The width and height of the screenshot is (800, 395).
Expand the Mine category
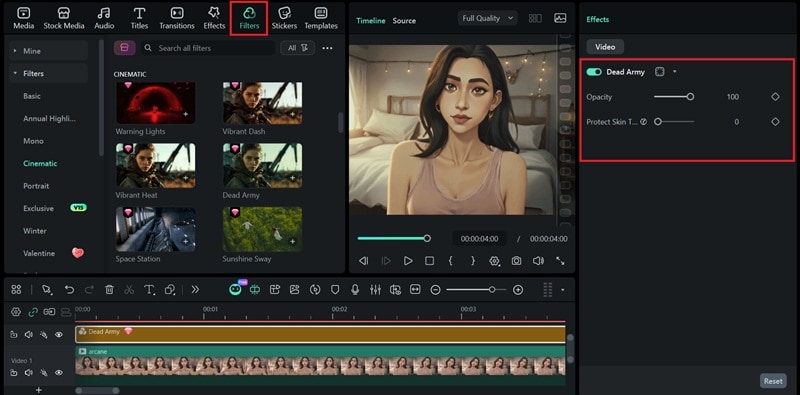coord(48,51)
